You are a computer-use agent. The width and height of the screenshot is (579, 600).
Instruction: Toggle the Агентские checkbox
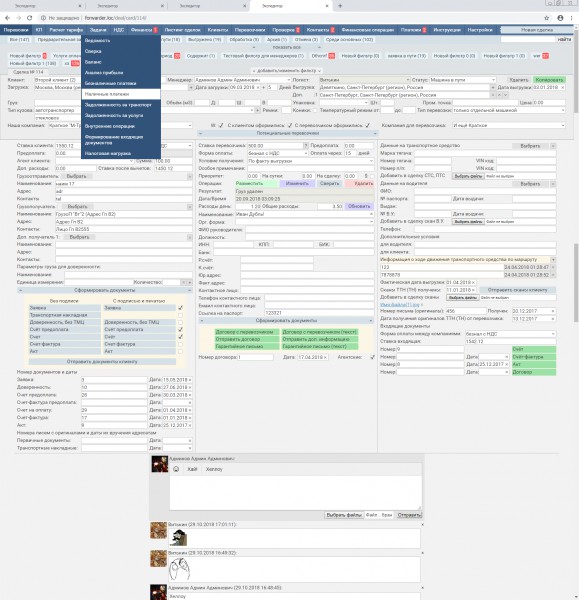pos(372,357)
